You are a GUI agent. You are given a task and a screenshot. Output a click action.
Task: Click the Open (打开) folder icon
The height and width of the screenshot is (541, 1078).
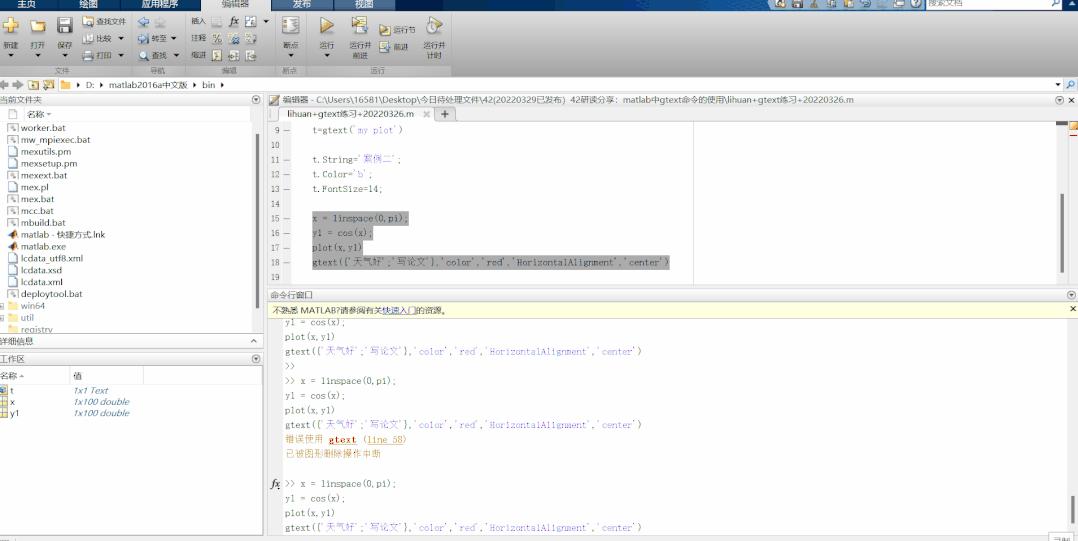point(37,26)
